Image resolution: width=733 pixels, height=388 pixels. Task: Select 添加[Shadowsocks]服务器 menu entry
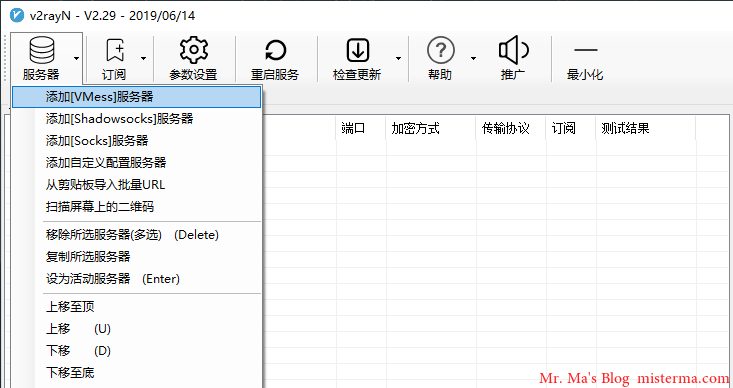coord(137,119)
